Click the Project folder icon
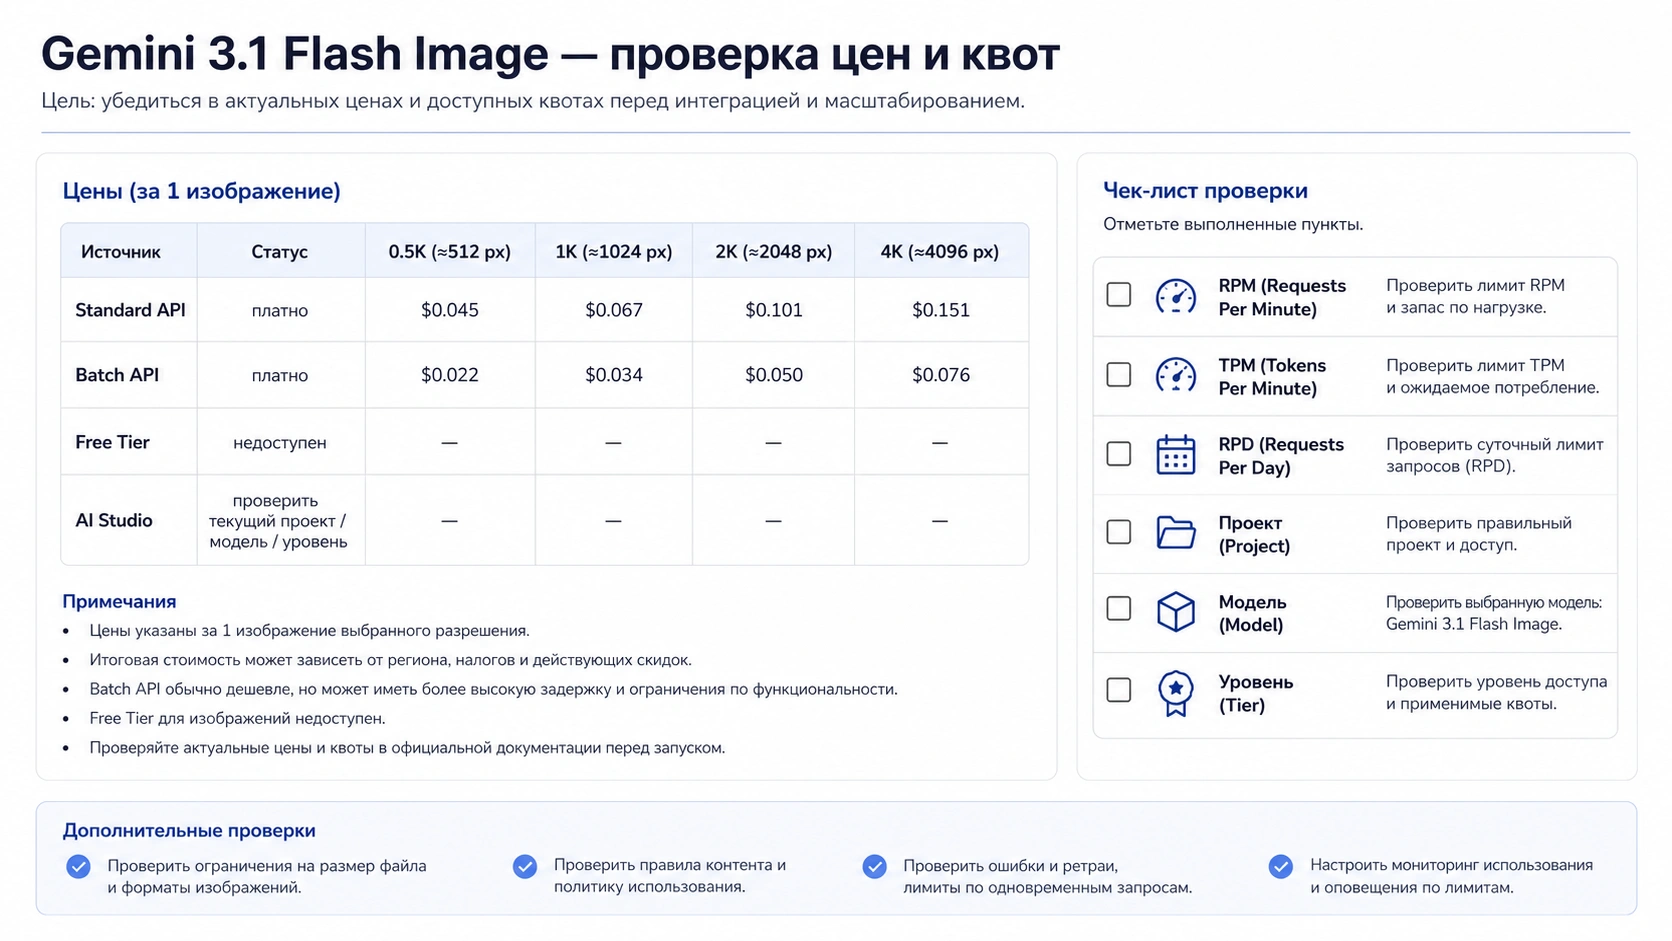Image resolution: width=1672 pixels, height=941 pixels. point(1176,533)
